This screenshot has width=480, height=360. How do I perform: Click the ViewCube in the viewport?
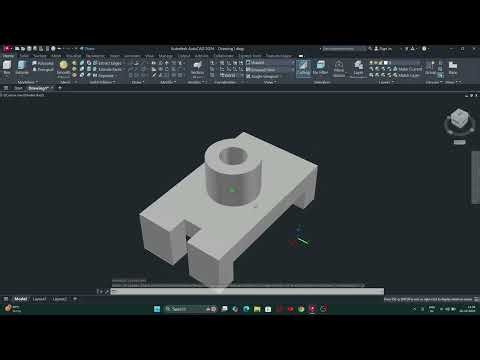(459, 119)
